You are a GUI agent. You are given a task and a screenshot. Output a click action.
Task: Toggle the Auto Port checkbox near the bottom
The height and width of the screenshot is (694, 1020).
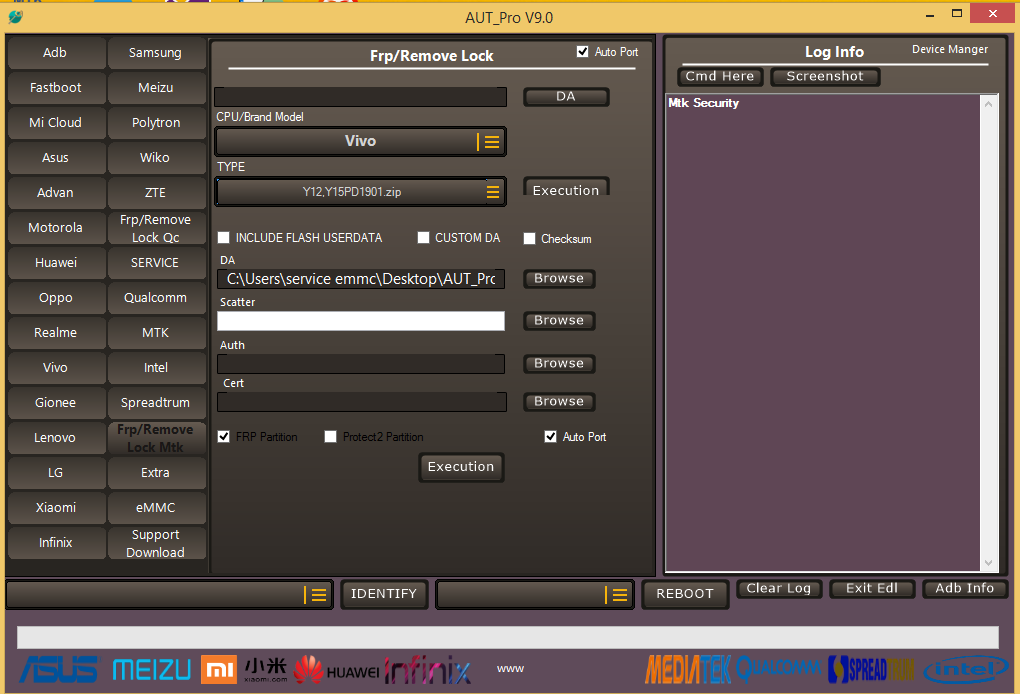550,436
